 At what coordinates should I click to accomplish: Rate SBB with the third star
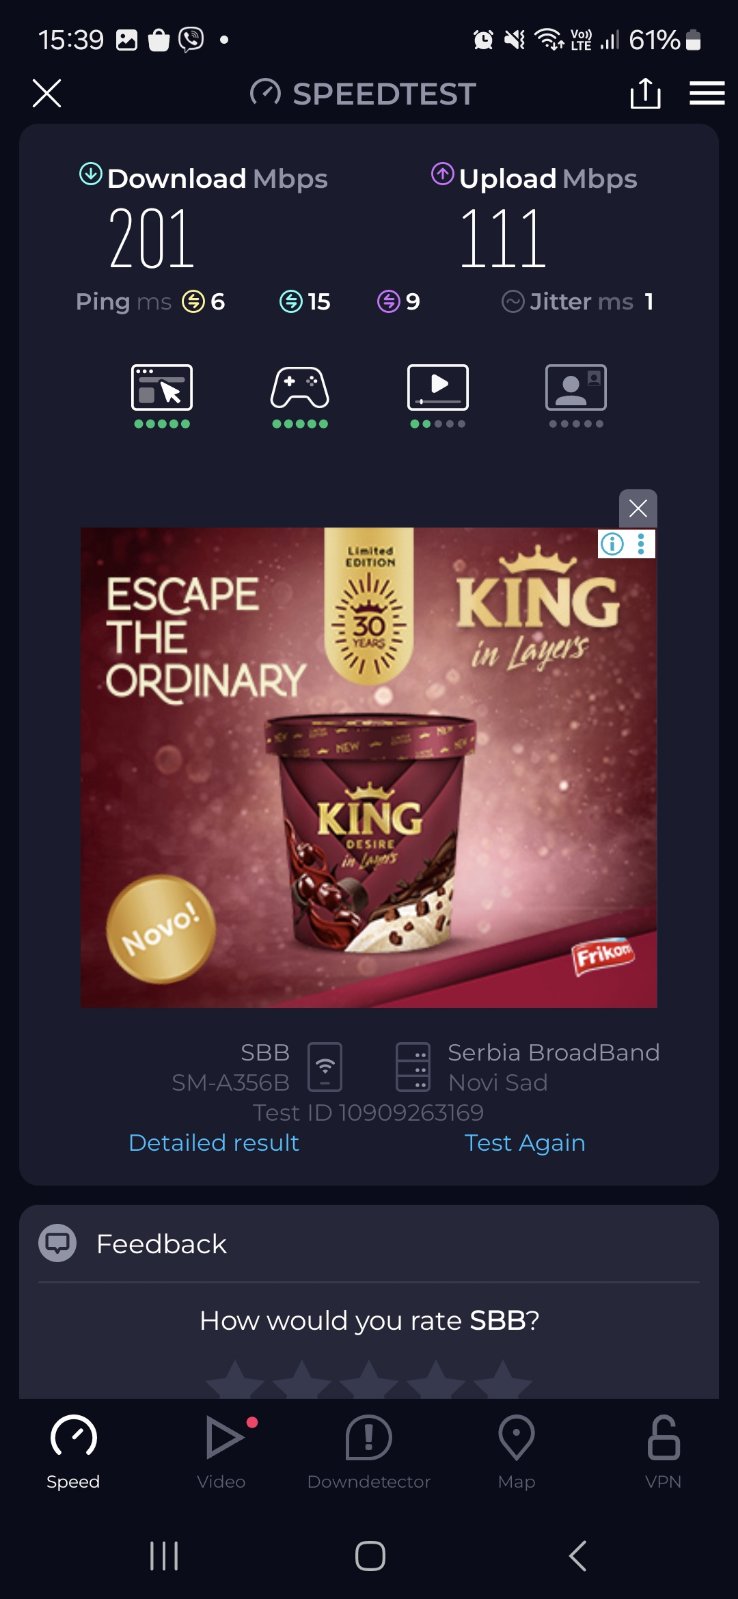coord(369,1380)
